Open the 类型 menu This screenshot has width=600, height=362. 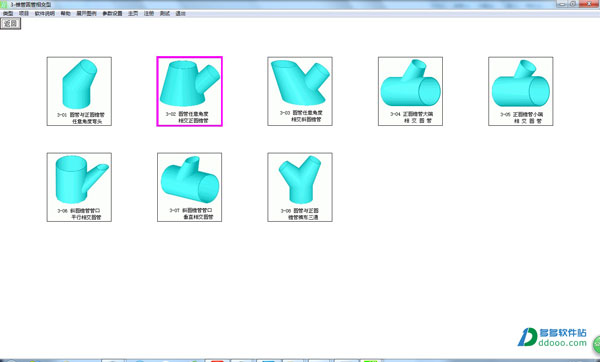pos(8,13)
